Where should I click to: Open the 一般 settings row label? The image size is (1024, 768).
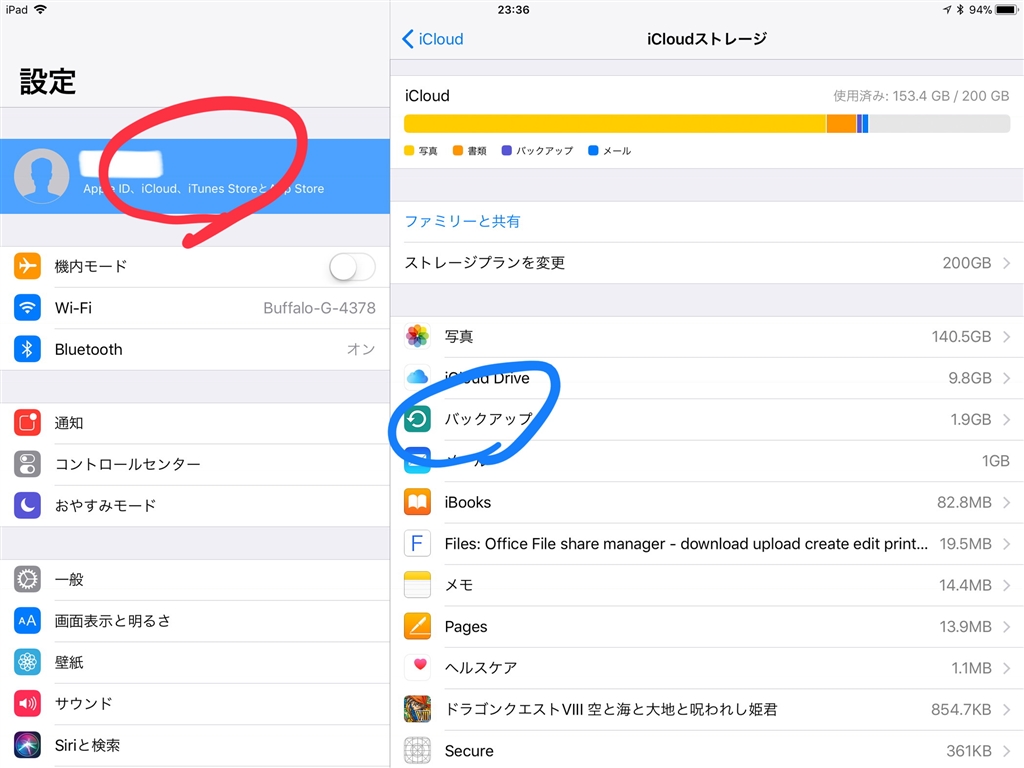click(69, 579)
